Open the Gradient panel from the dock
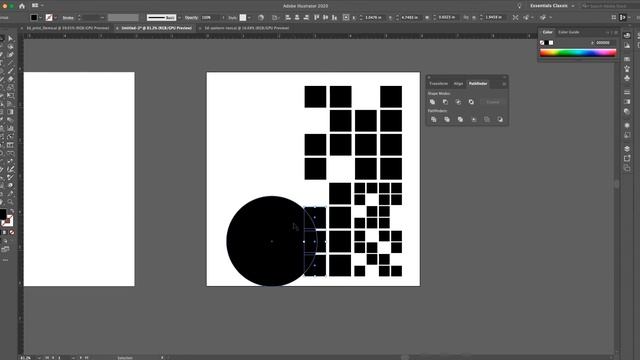Image resolution: width=640 pixels, height=360 pixels. coord(627,102)
